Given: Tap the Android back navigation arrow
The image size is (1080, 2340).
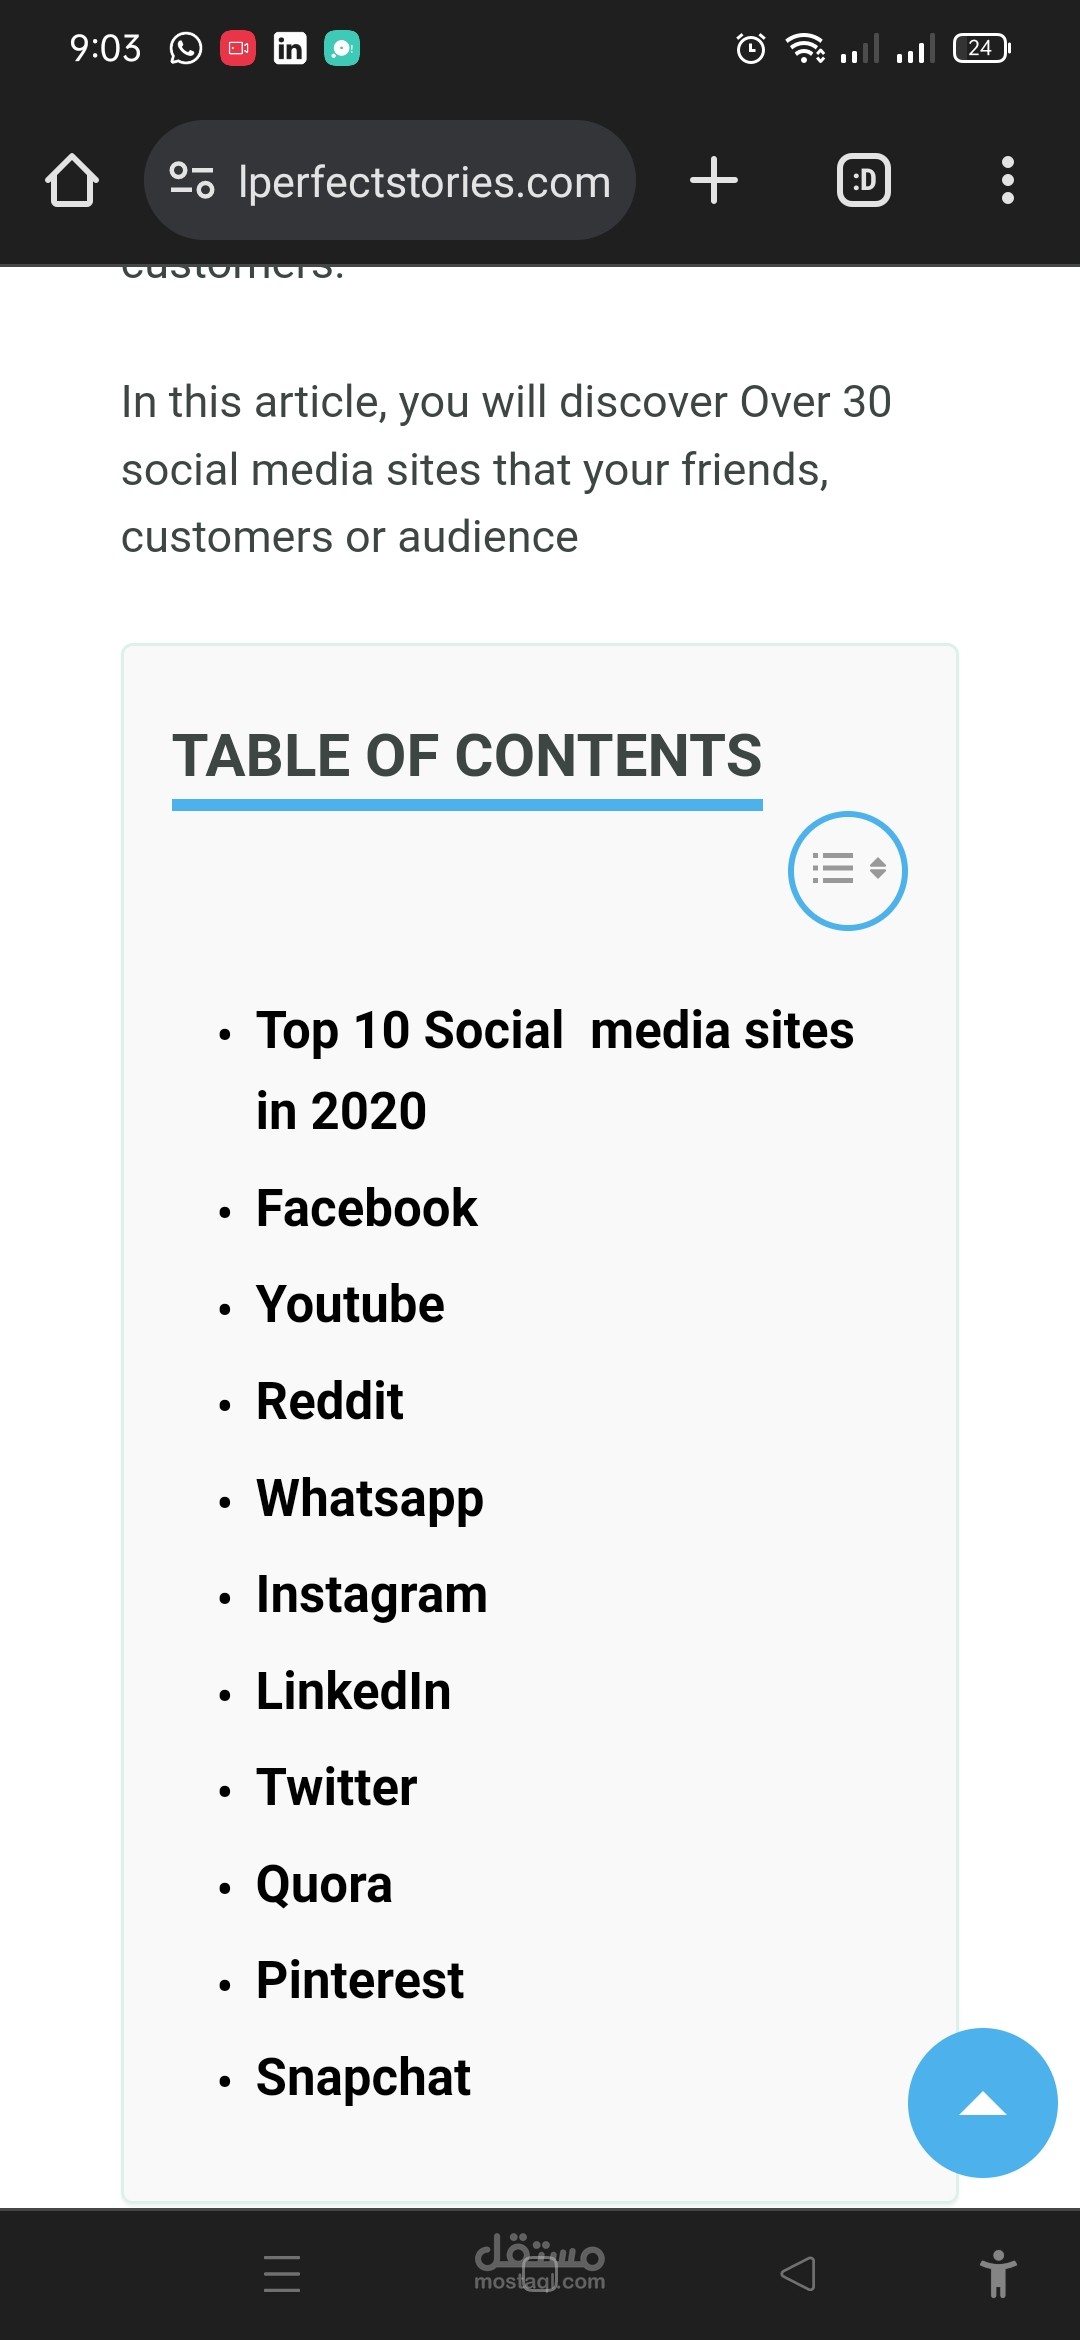Looking at the screenshot, I should tap(798, 2274).
